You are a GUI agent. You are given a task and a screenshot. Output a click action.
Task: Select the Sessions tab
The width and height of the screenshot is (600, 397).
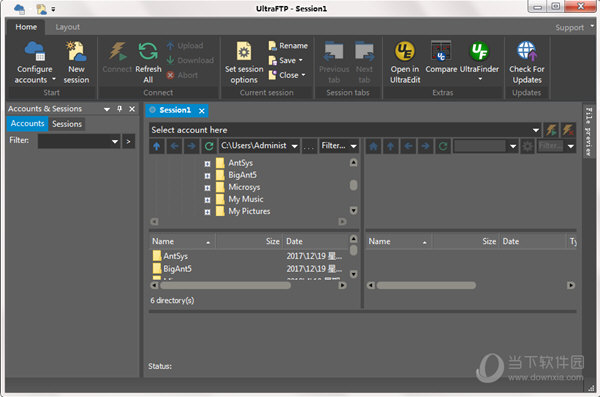click(x=67, y=124)
